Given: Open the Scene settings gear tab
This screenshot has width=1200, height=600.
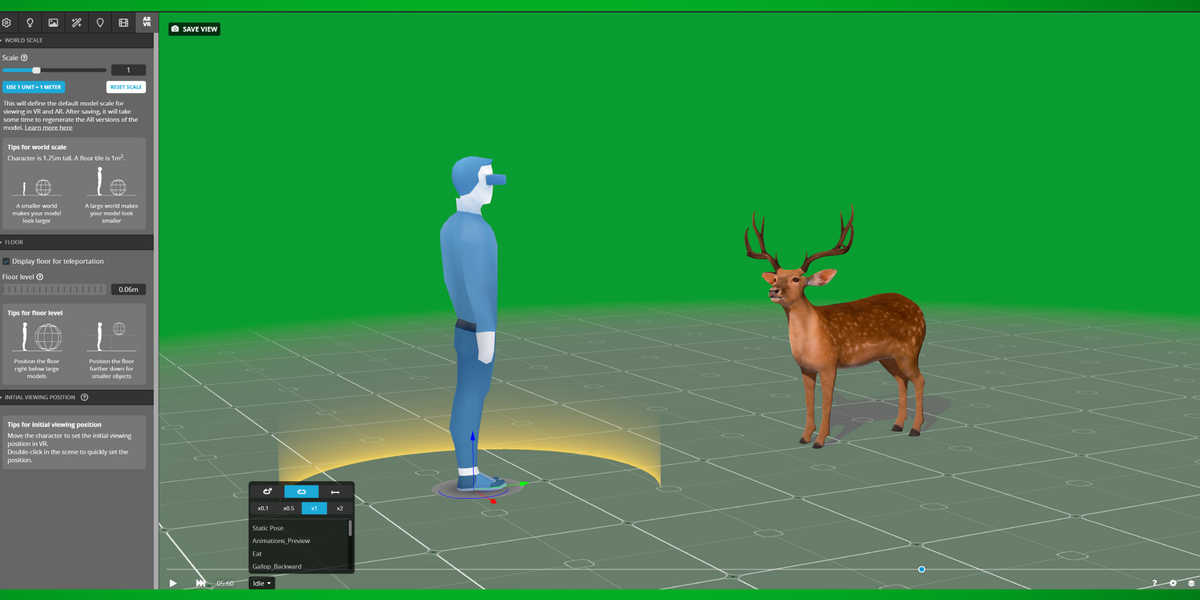Looking at the screenshot, I should coord(7,22).
